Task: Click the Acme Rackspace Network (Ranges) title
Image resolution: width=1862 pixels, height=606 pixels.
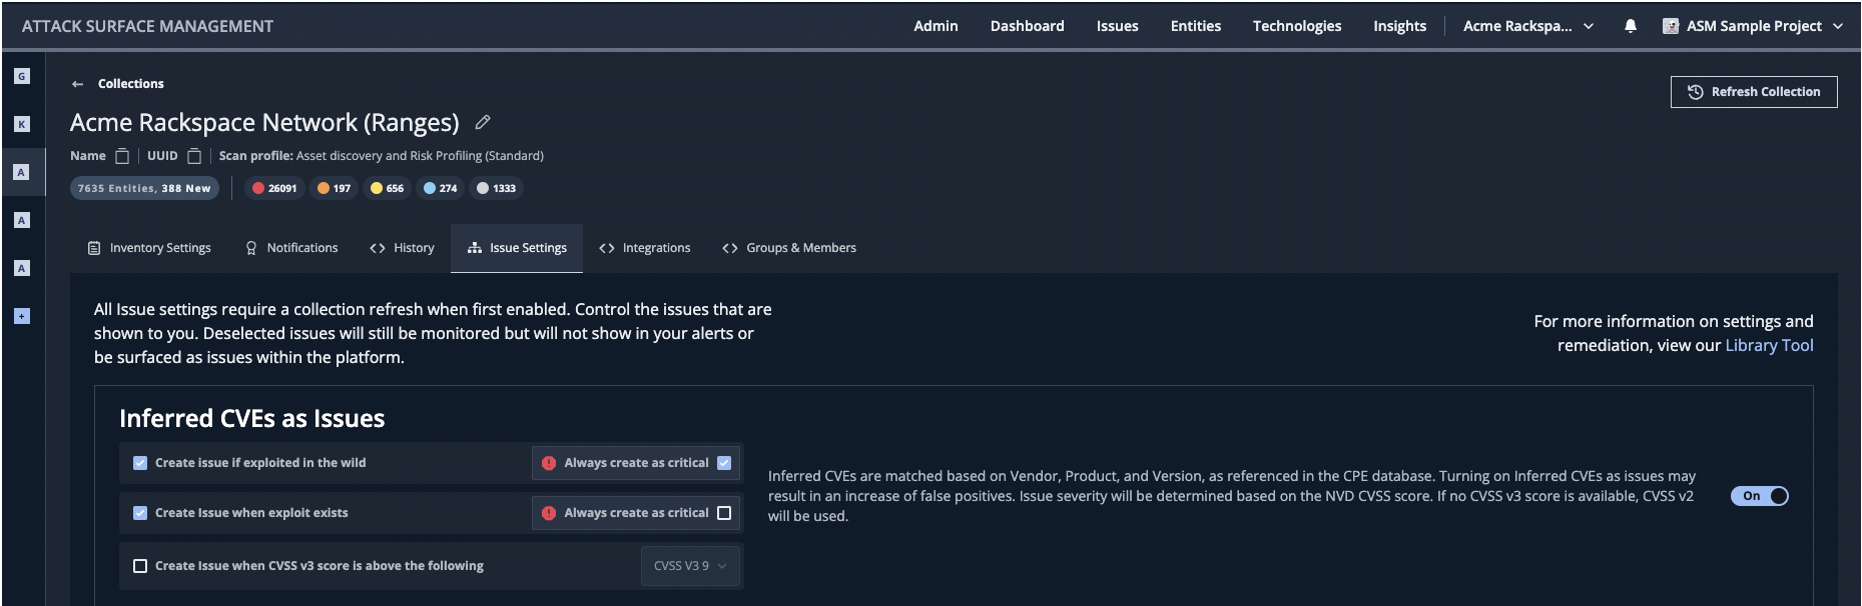Action: click(265, 122)
